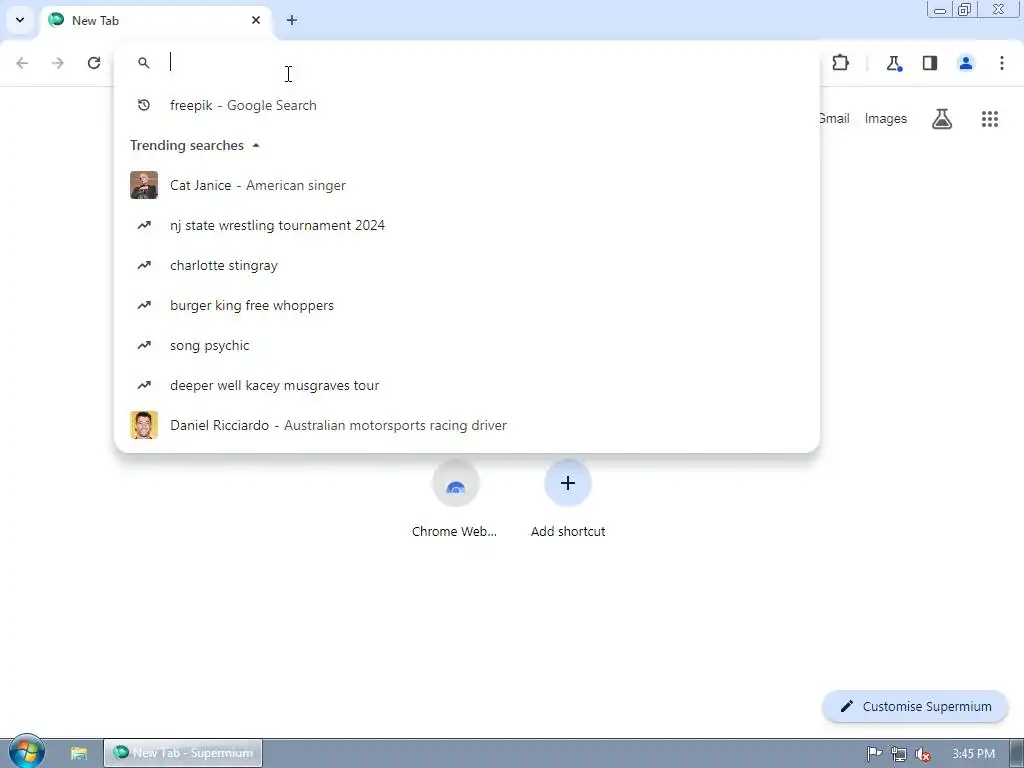Click Daniel Ricciardo thumbnail photo
This screenshot has height=768, width=1024.
tap(144, 425)
